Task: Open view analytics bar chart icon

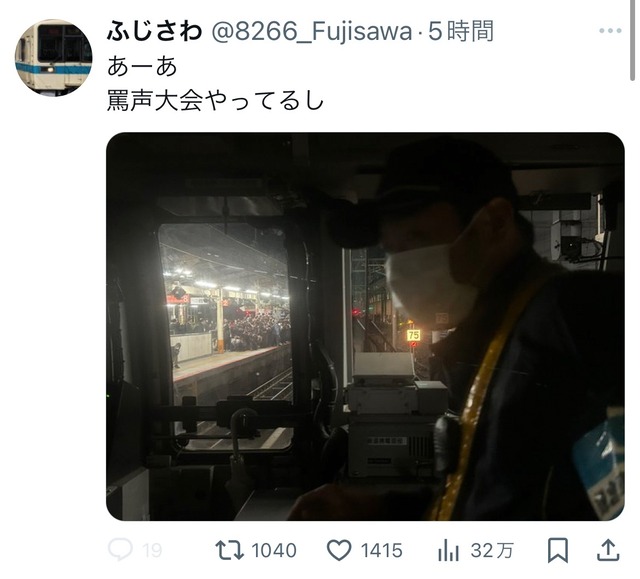Action: tap(449, 550)
